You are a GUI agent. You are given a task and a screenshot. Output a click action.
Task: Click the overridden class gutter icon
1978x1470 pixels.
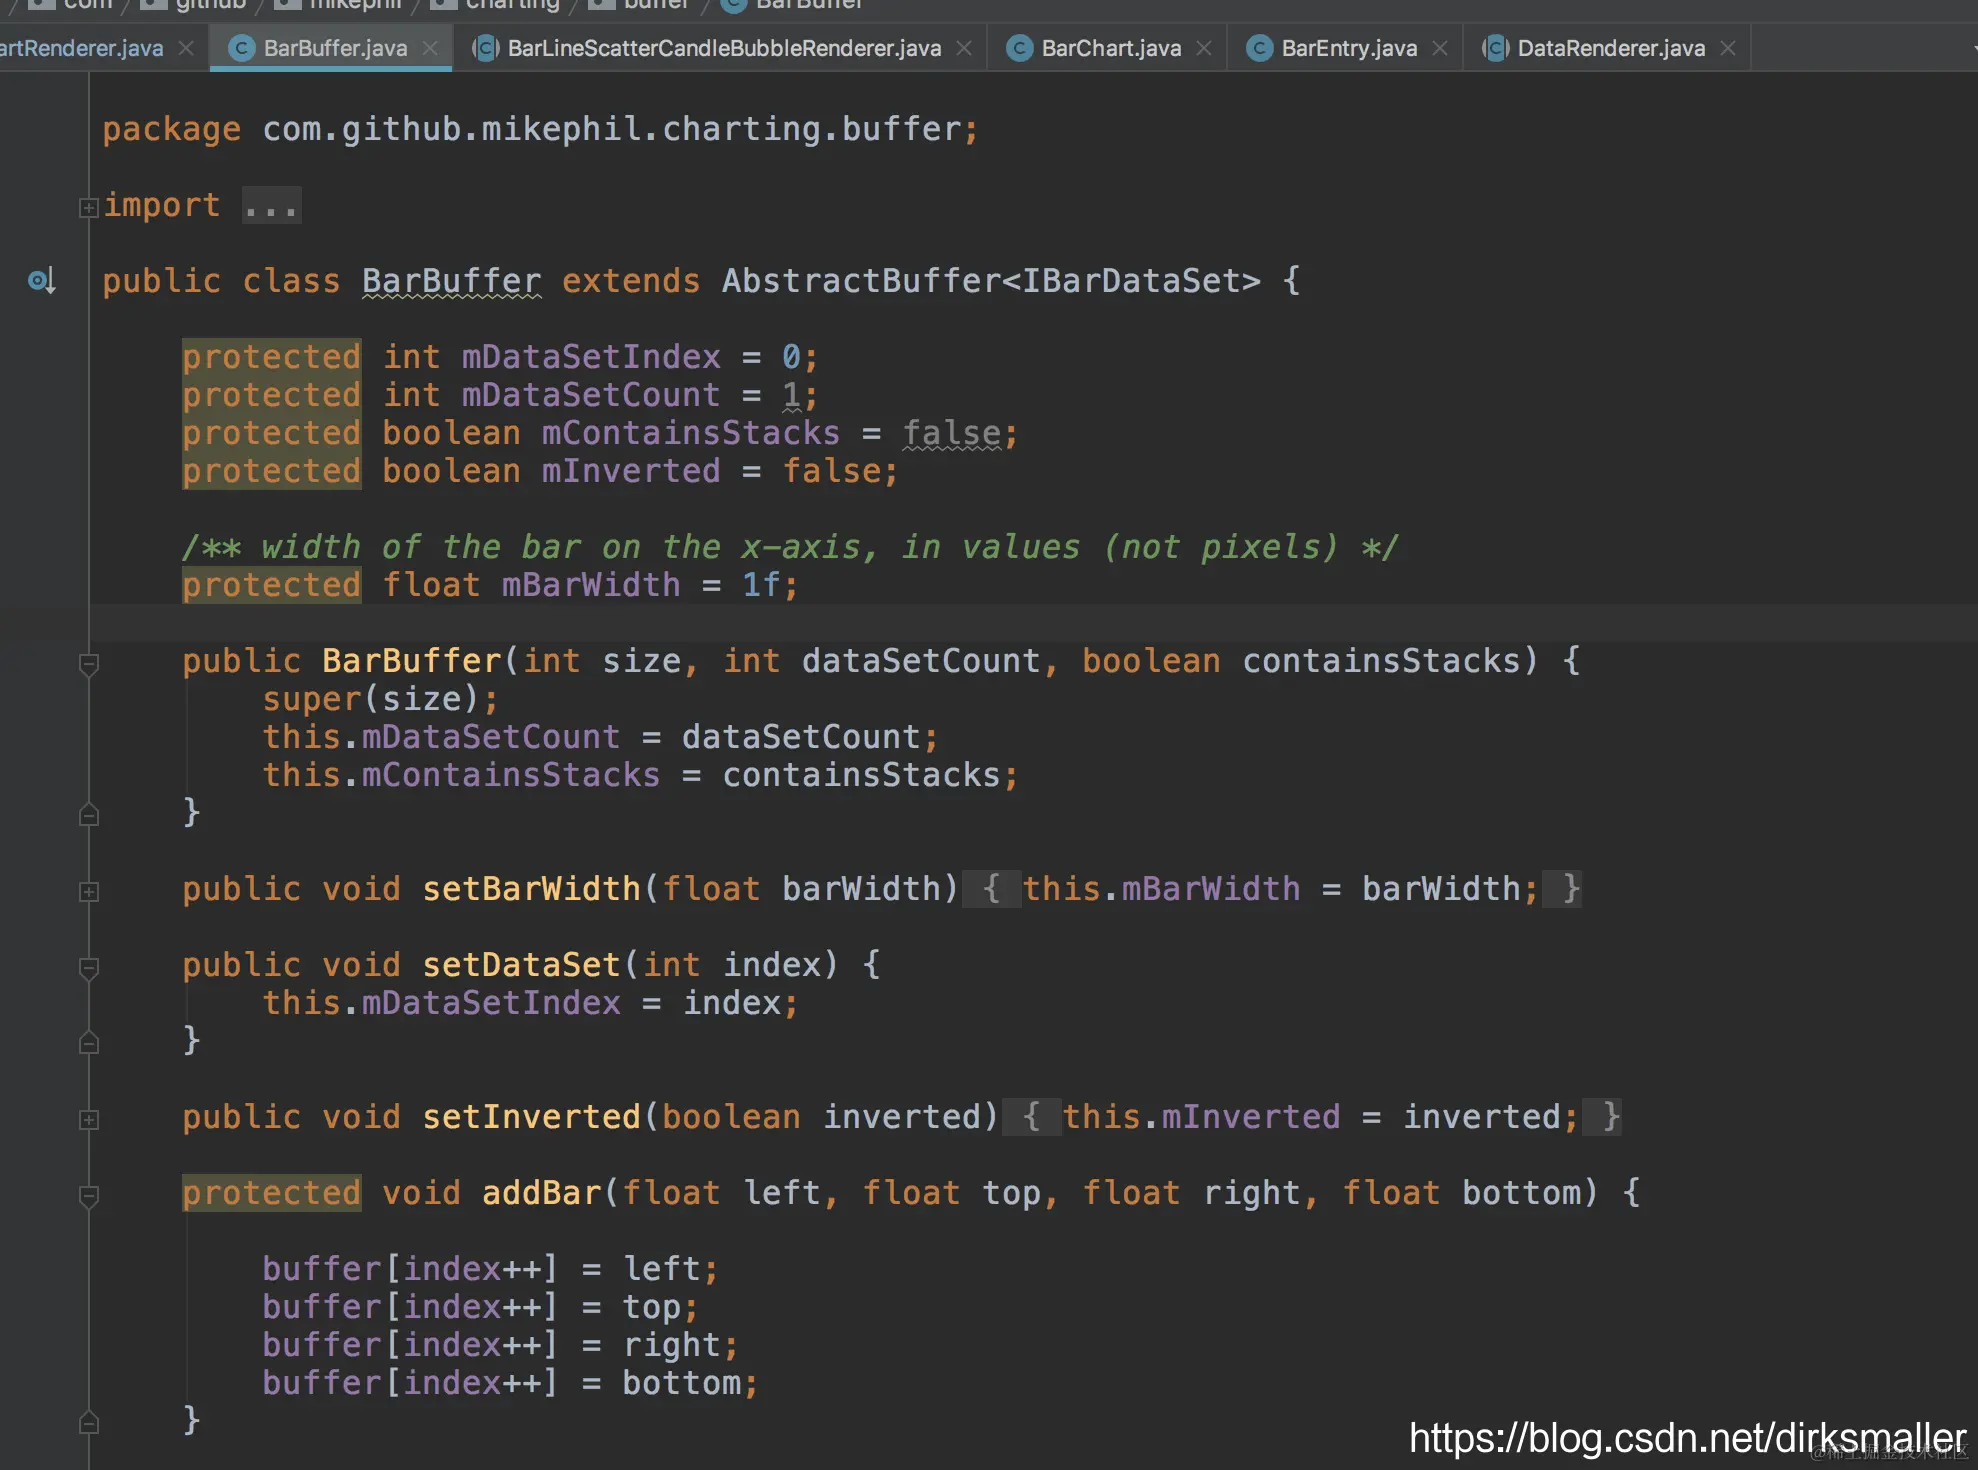tap(41, 281)
